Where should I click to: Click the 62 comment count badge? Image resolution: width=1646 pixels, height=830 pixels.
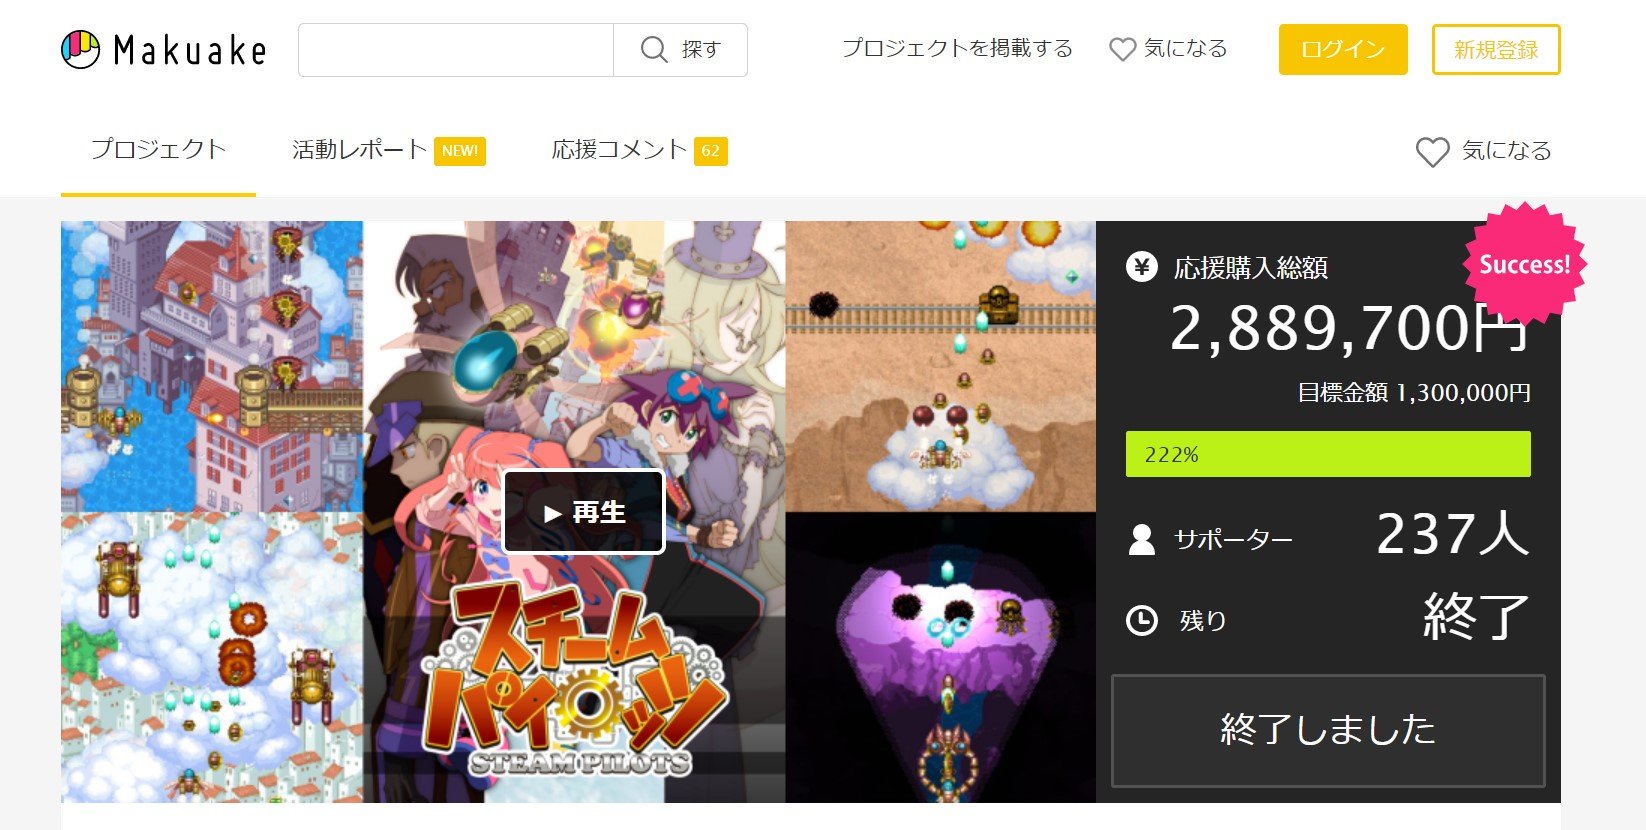[x=711, y=151]
